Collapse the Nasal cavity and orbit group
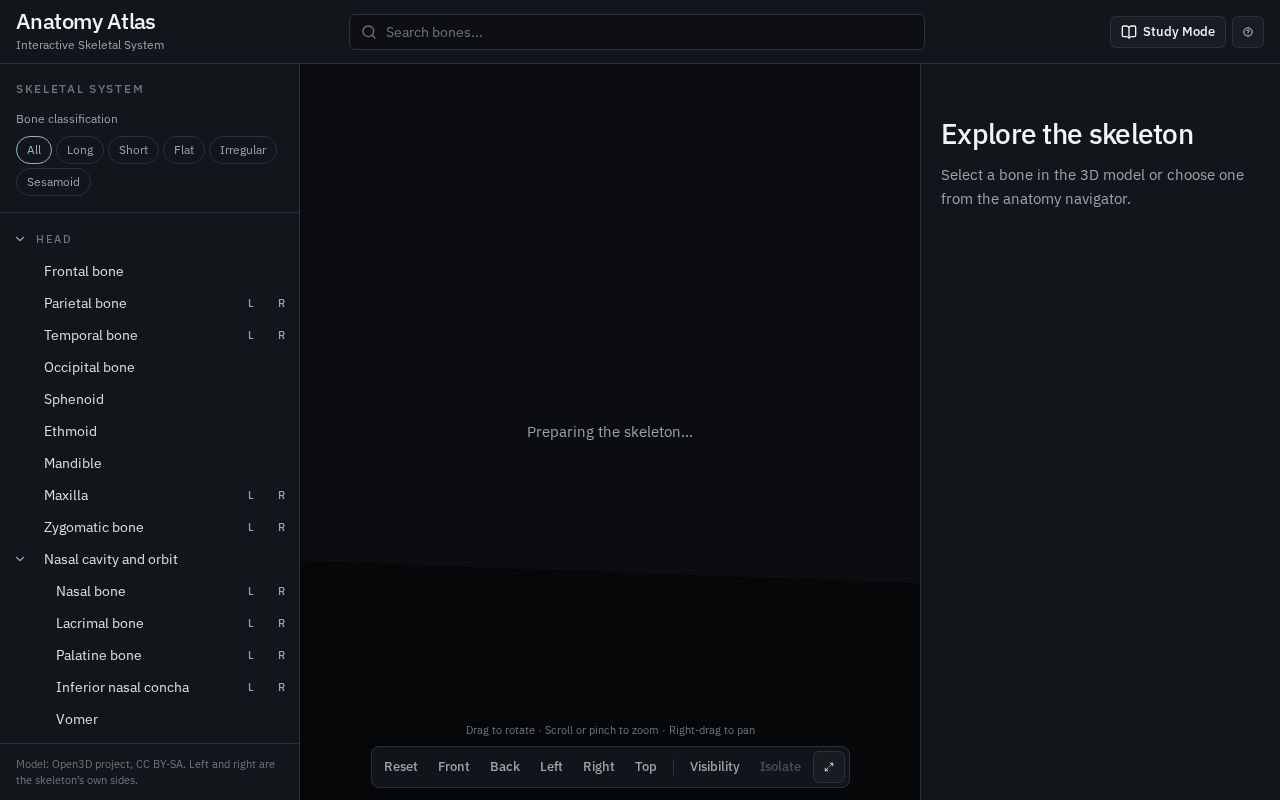Image resolution: width=1280 pixels, height=800 pixels. (x=20, y=559)
